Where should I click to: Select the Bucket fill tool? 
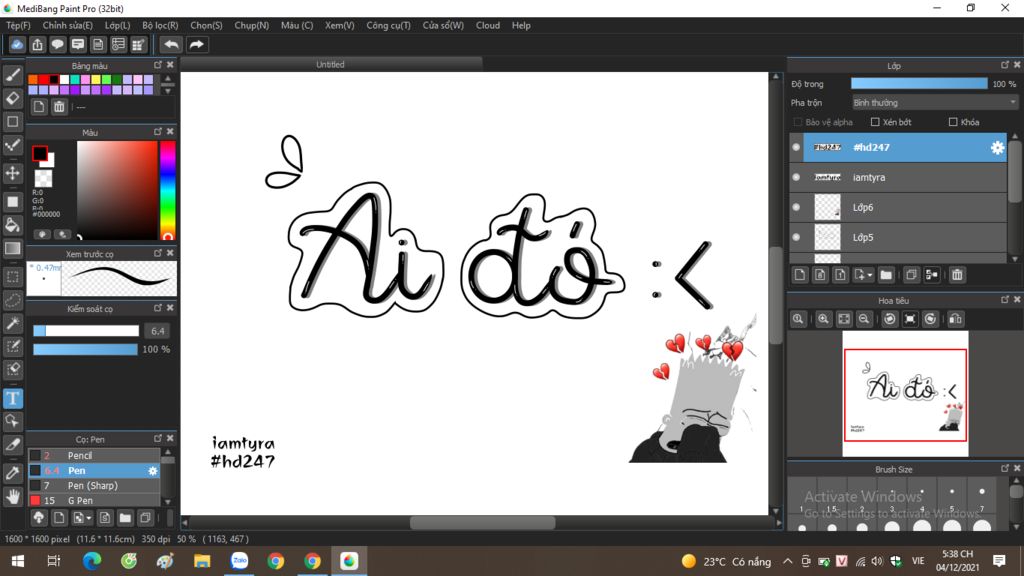pyautogui.click(x=12, y=225)
